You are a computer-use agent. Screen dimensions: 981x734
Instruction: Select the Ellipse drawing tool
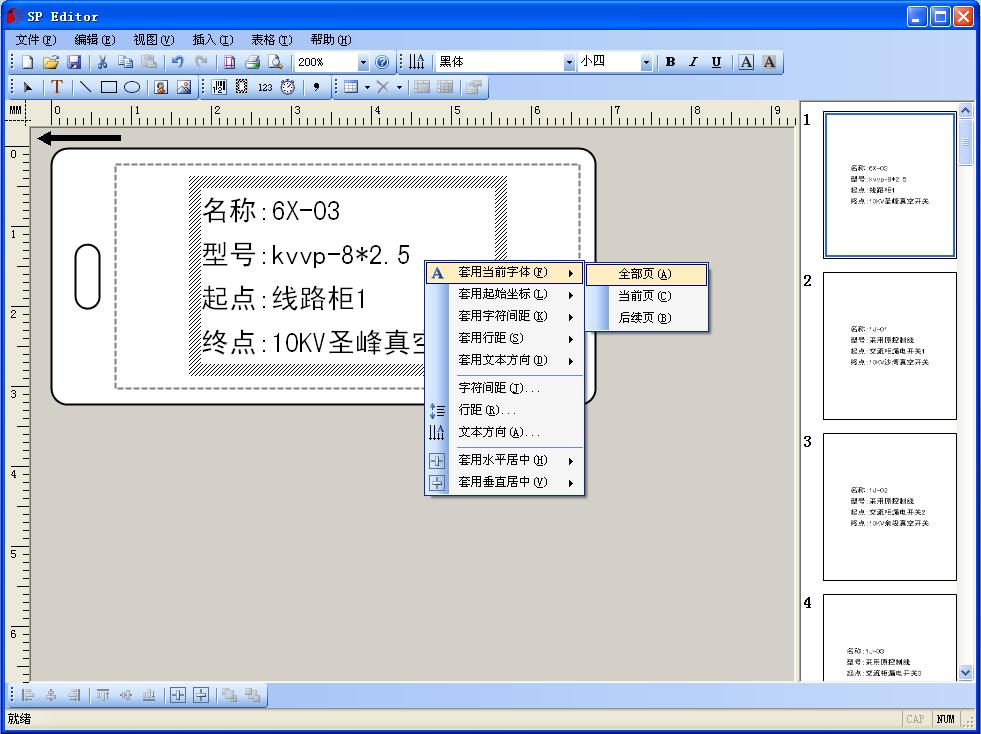tap(131, 87)
